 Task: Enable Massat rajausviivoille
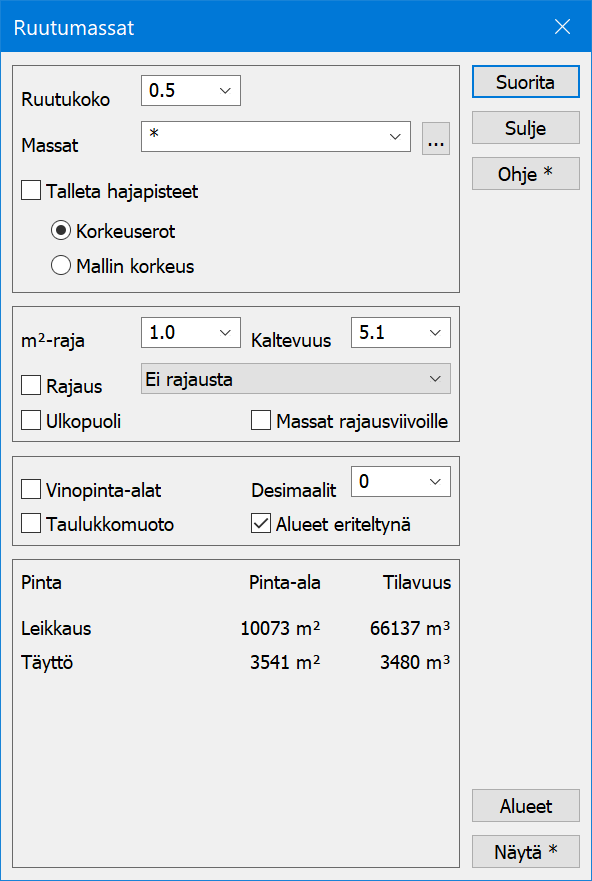(260, 420)
